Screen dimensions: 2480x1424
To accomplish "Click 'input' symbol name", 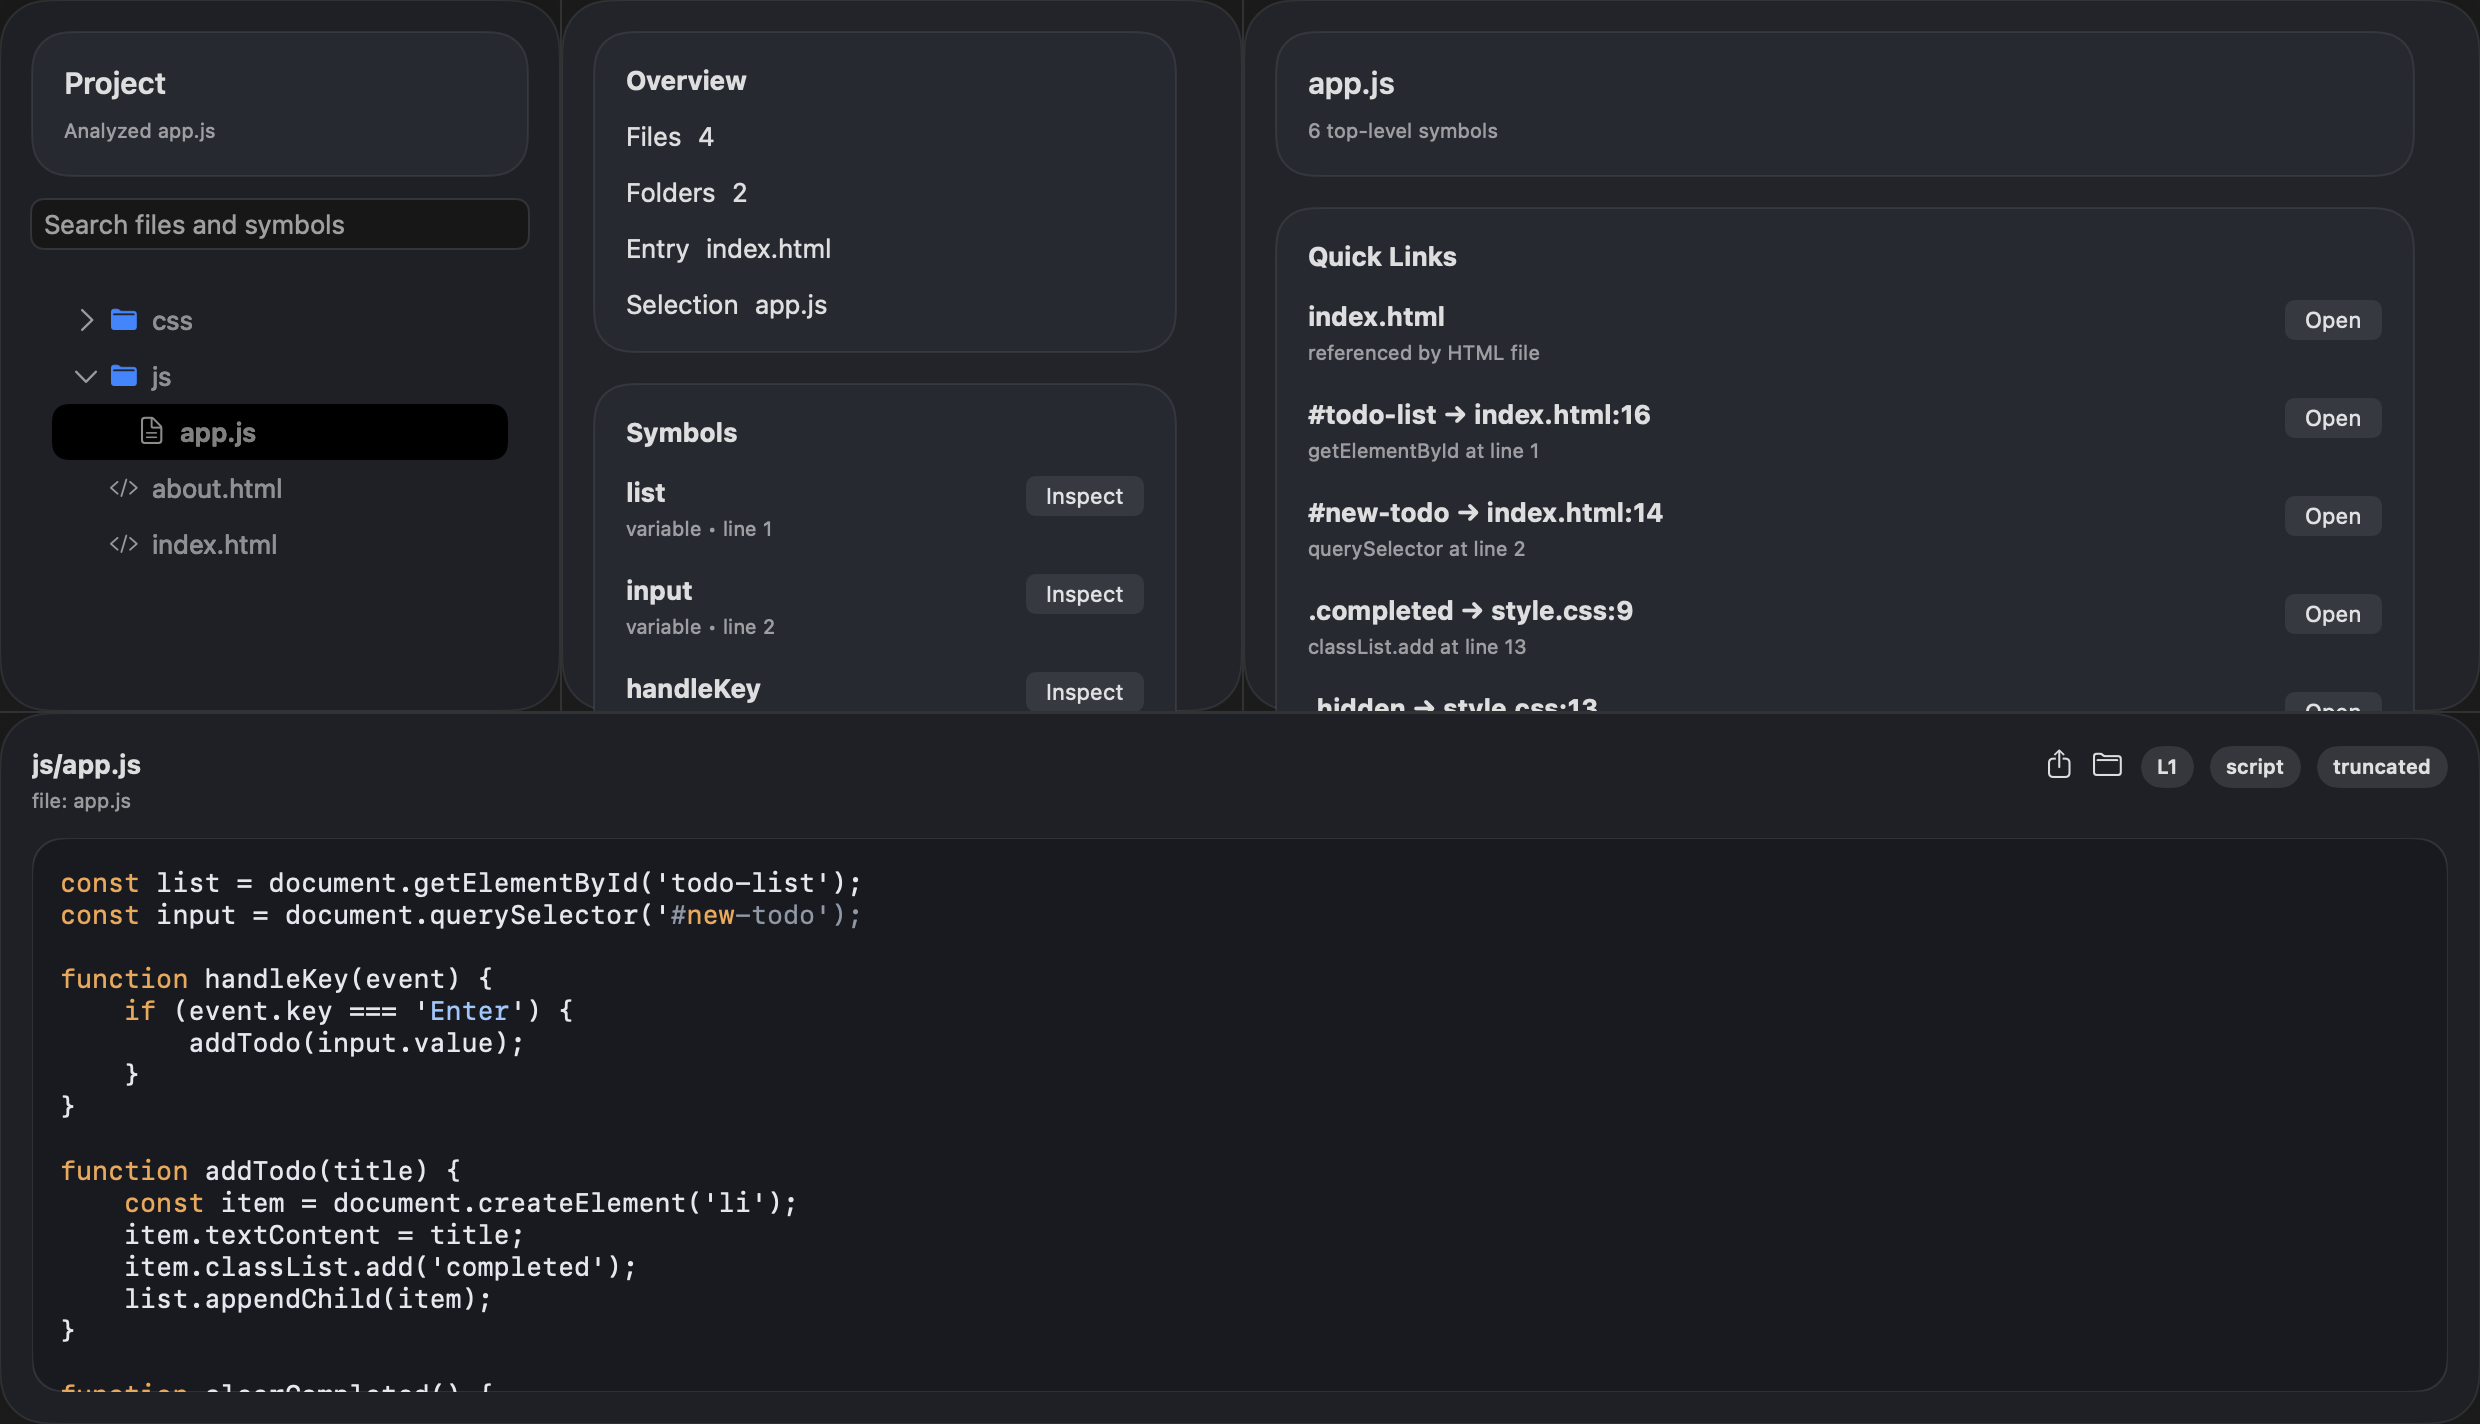I will 659,590.
